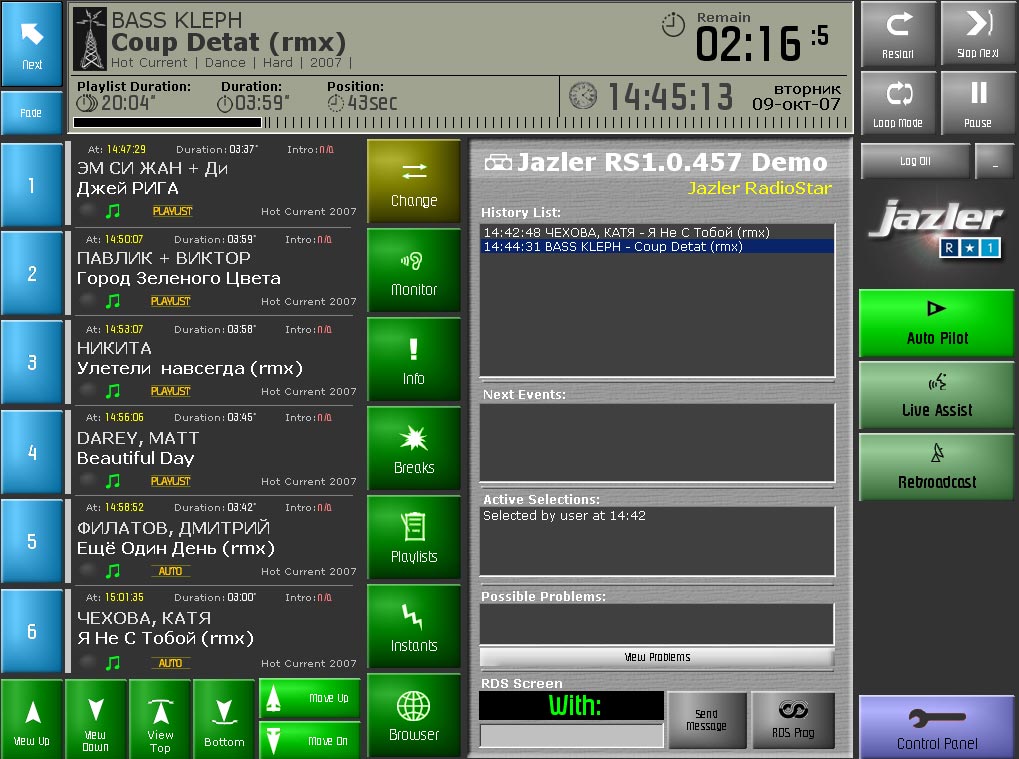Image resolution: width=1019 pixels, height=759 pixels.
Task: Toggle Loop Mode
Action: pos(898,103)
